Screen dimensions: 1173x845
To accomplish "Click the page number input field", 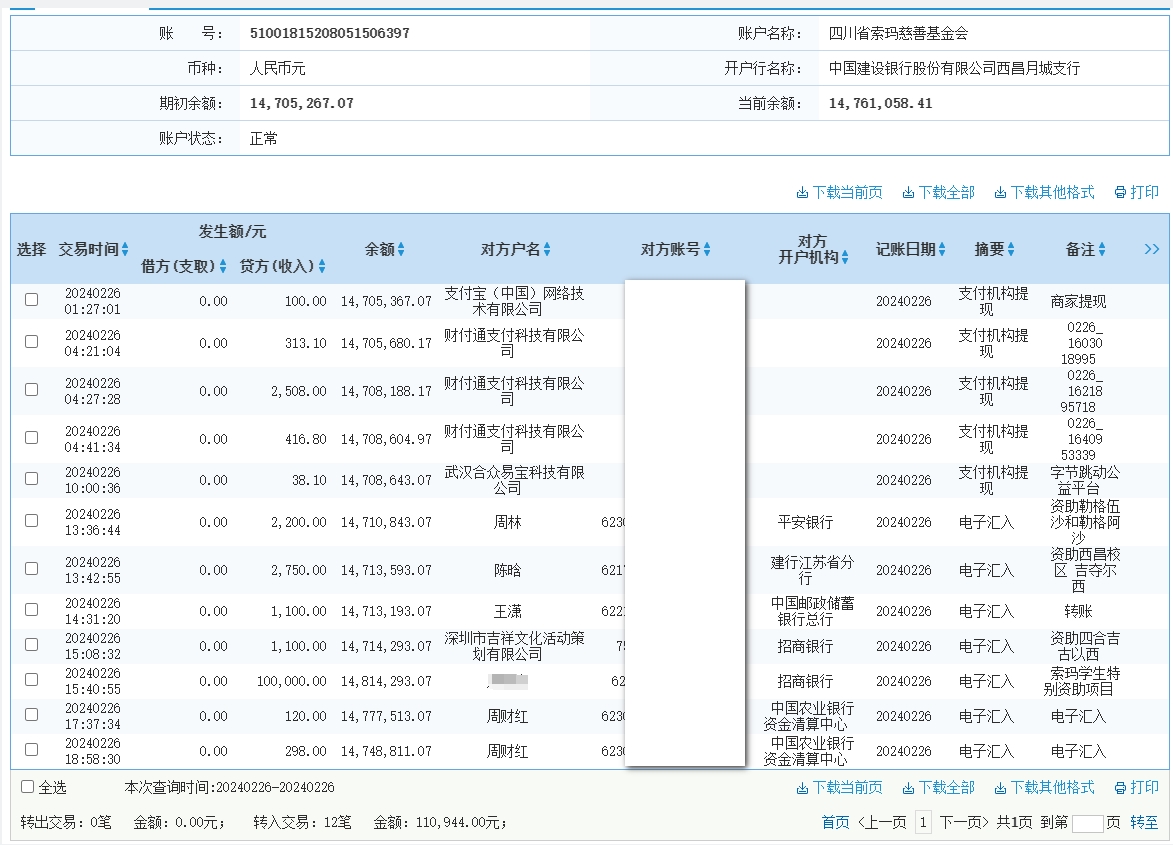I will (1087, 823).
